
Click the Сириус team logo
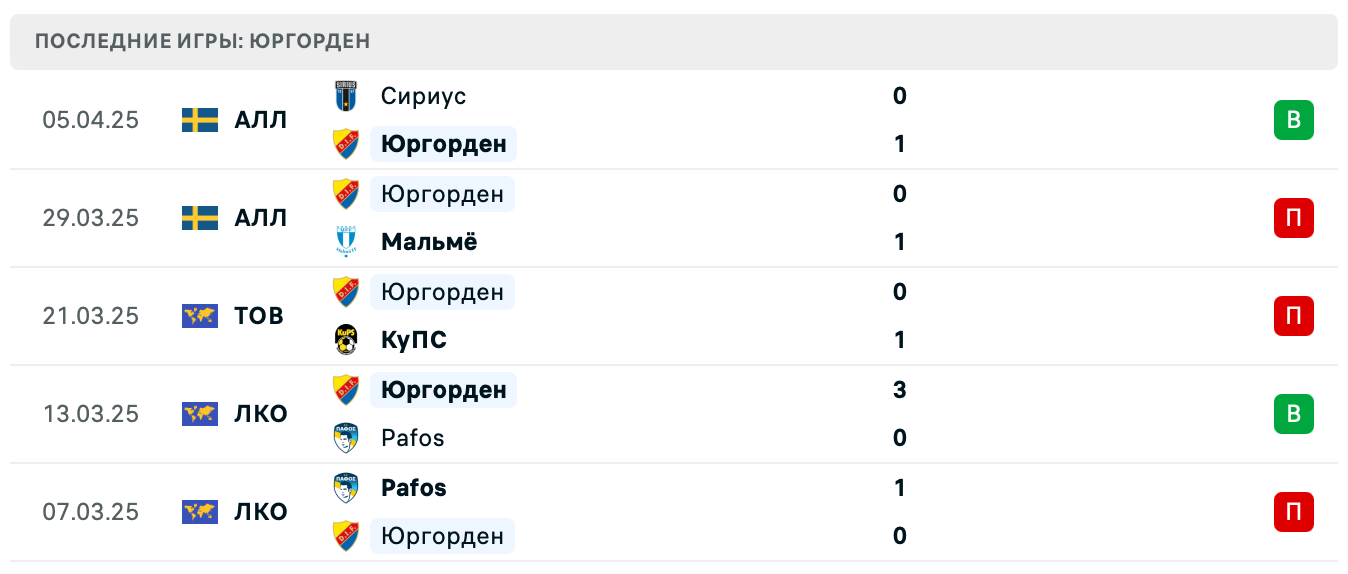click(x=346, y=96)
